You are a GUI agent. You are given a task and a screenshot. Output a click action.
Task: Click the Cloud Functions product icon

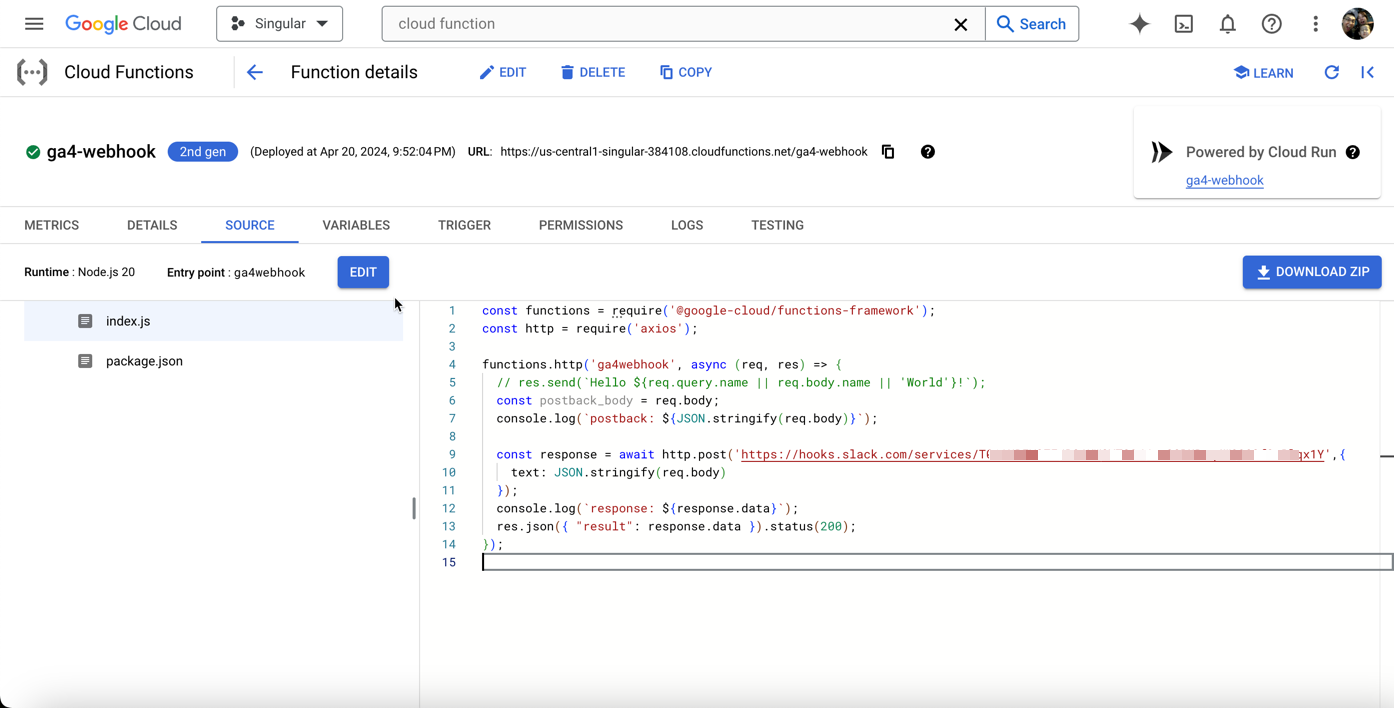(x=32, y=72)
